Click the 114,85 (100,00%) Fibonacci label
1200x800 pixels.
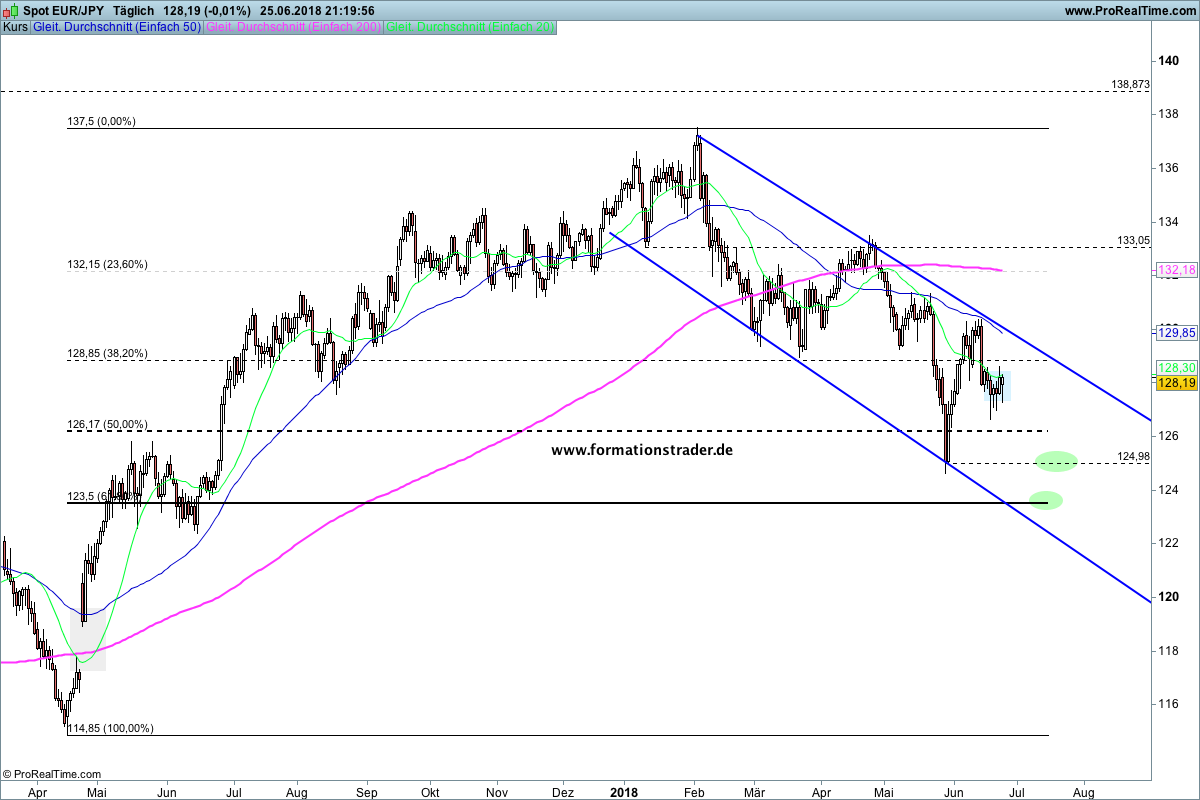click(110, 728)
